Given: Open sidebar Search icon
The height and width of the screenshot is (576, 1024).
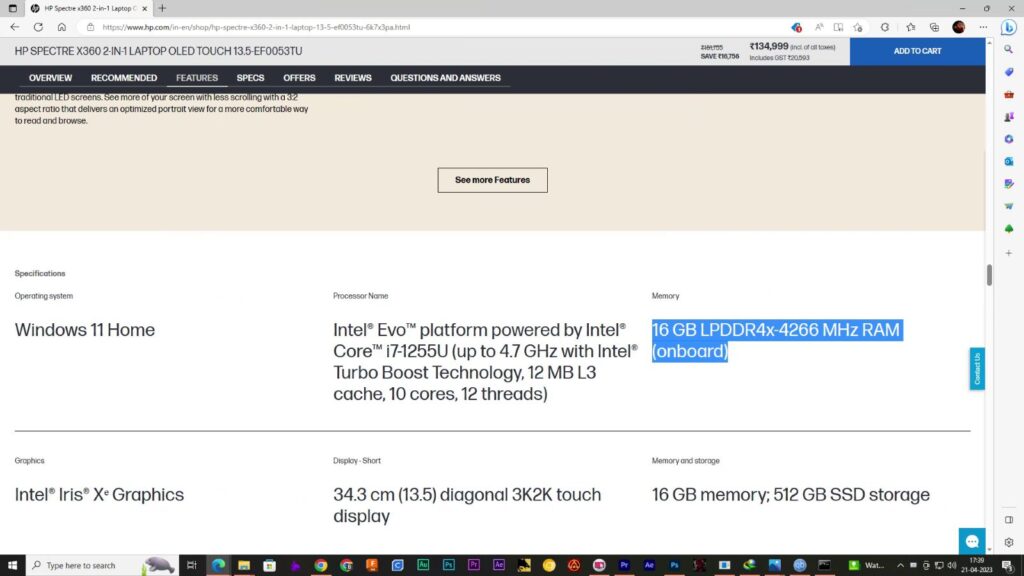Looking at the screenshot, I should click(1009, 50).
